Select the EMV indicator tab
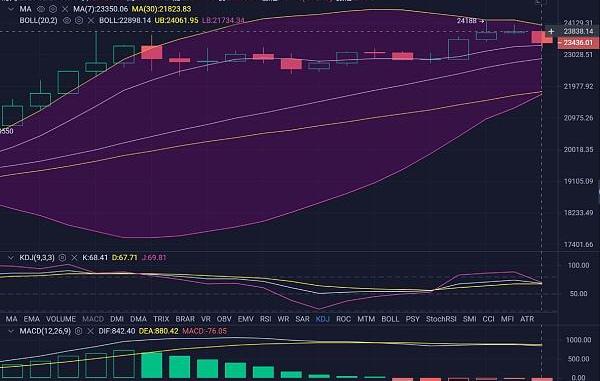The width and height of the screenshot is (600, 381). click(x=246, y=319)
